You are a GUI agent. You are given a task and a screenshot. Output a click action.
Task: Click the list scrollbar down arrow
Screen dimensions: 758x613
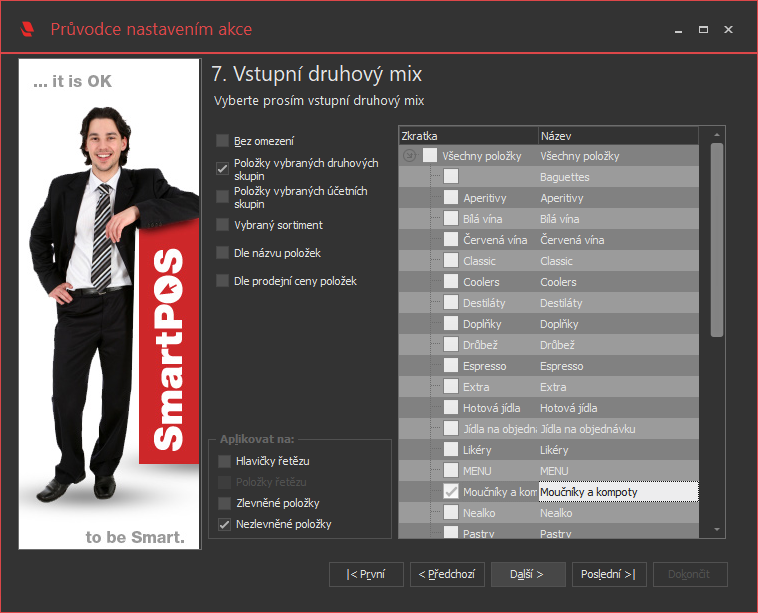[x=717, y=530]
